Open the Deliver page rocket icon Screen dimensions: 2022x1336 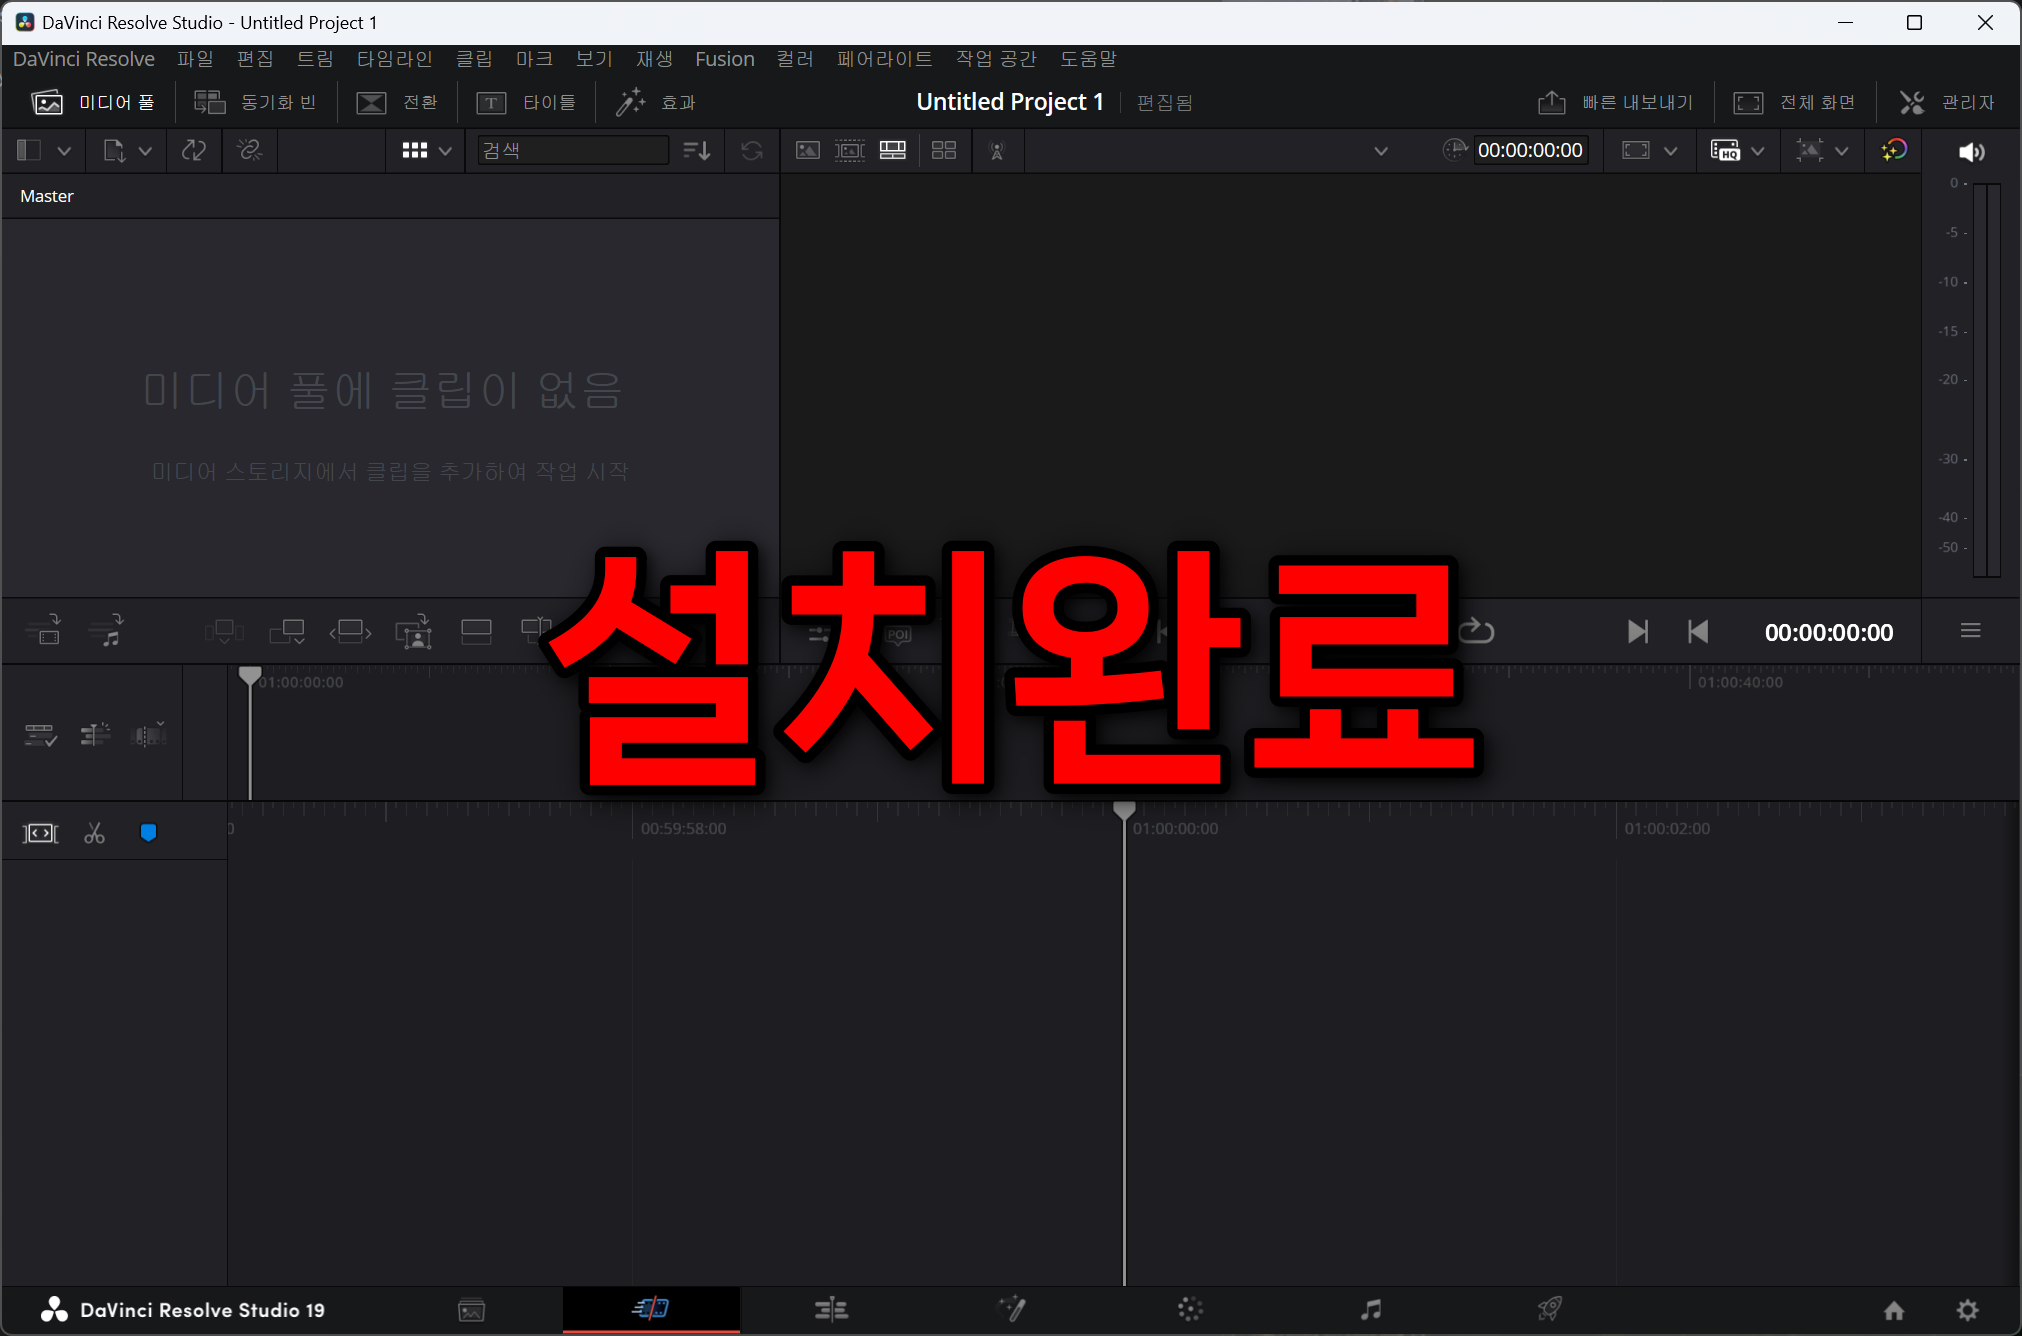coord(1549,1309)
